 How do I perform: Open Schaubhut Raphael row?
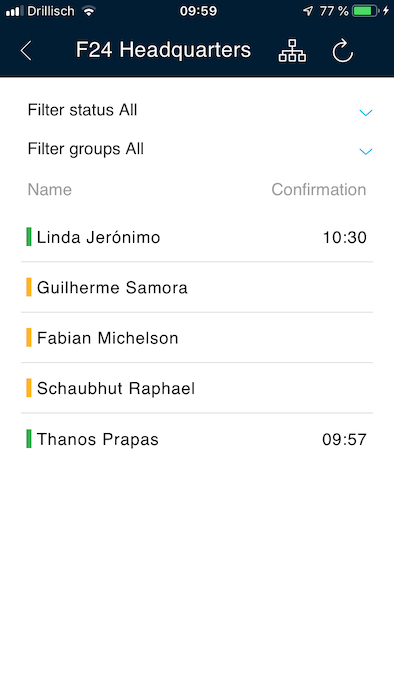(197, 388)
